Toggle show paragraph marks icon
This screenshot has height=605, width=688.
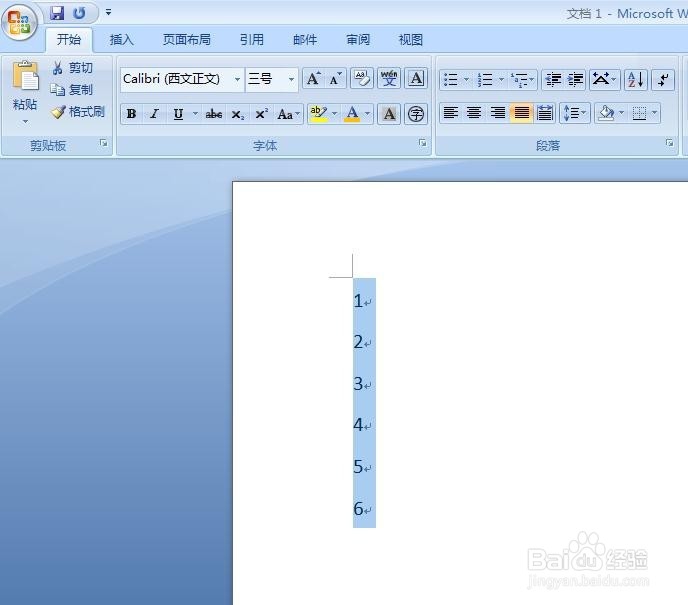click(663, 80)
